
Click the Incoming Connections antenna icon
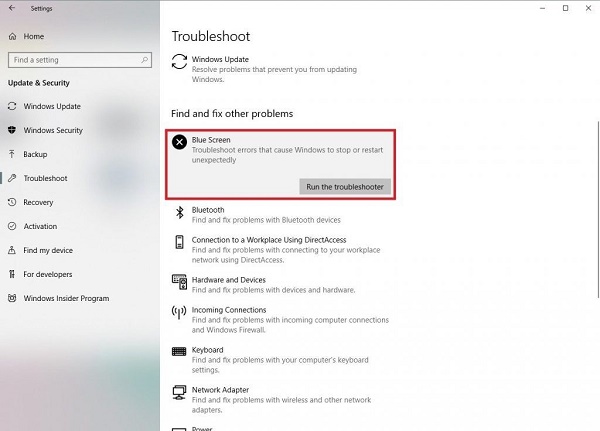179,312
